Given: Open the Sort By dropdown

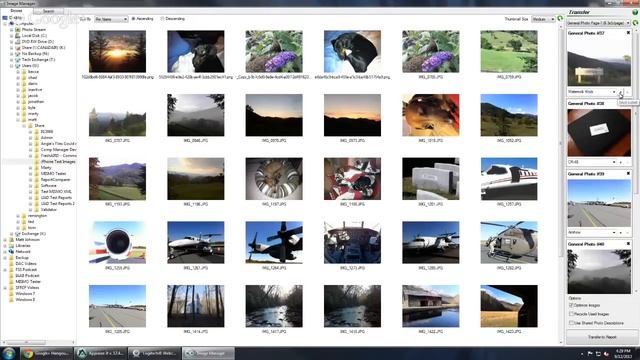Looking at the screenshot, I should 111,19.
